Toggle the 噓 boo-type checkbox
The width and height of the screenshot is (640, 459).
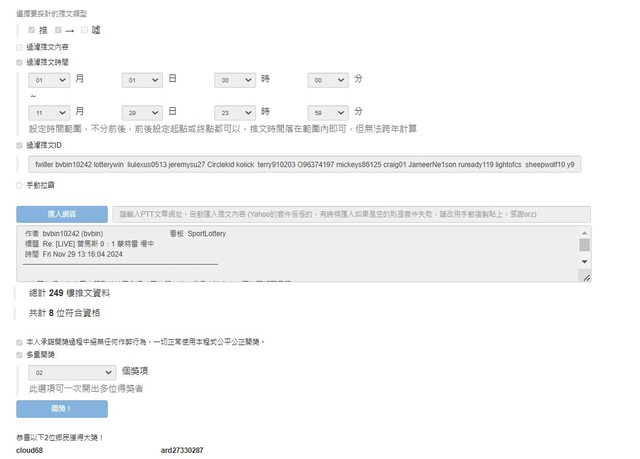(85, 30)
